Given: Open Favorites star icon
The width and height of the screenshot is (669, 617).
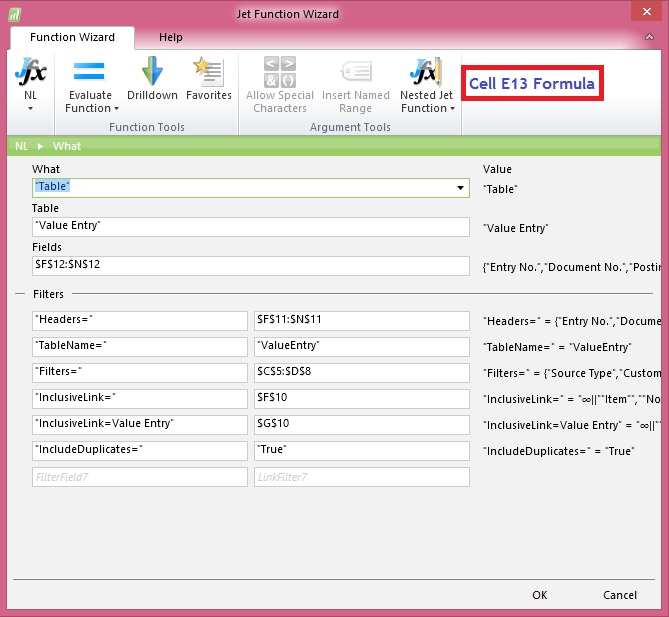Looking at the screenshot, I should click(208, 73).
